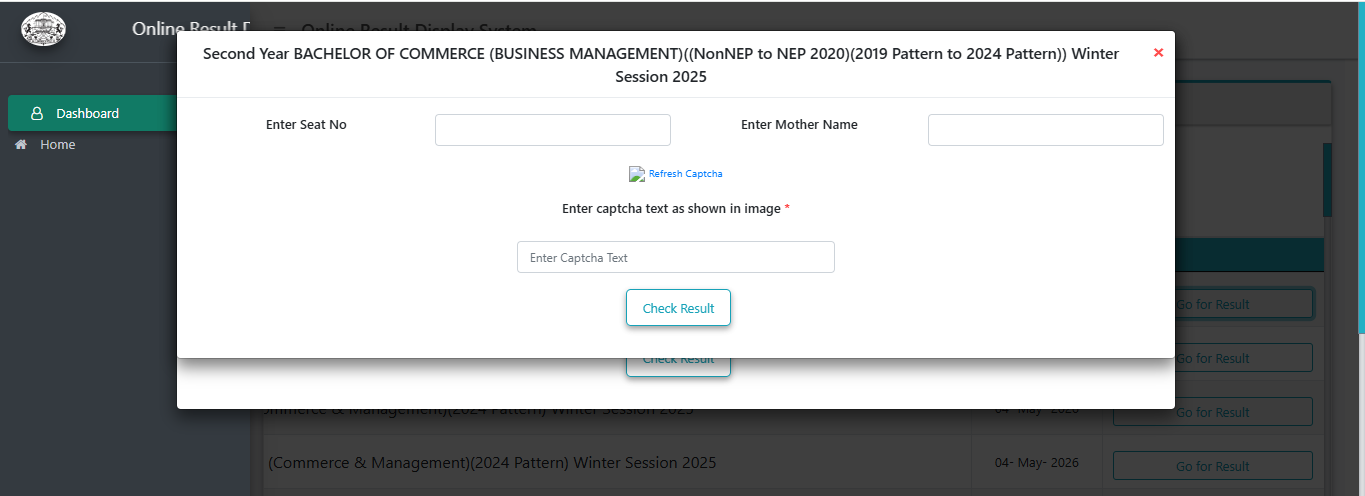Click the Enter Captcha Text box
Viewport: 1365px width, 496px height.
pos(676,257)
